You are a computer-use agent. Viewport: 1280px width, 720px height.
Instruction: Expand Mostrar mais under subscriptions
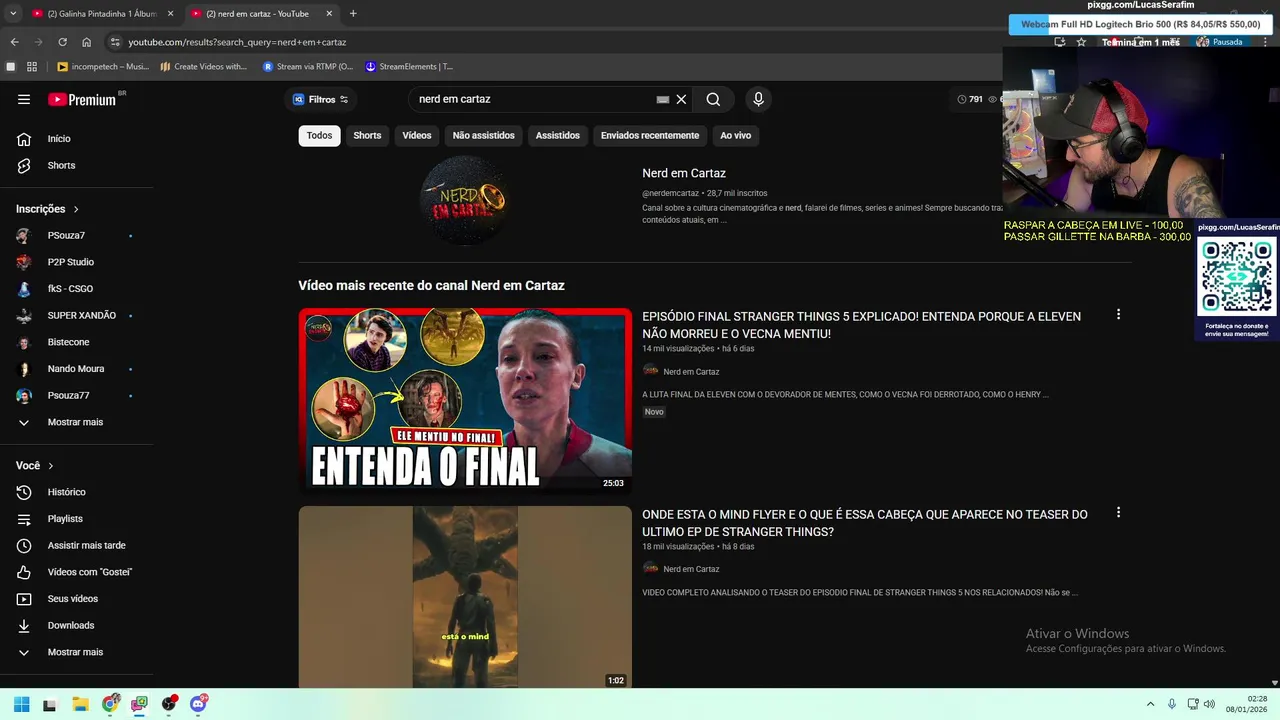coord(77,422)
